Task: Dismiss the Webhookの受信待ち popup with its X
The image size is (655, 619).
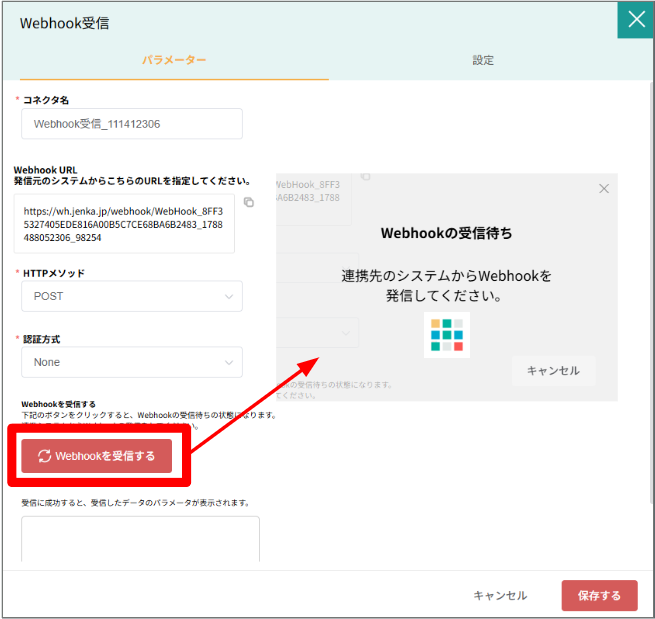Action: click(x=604, y=189)
